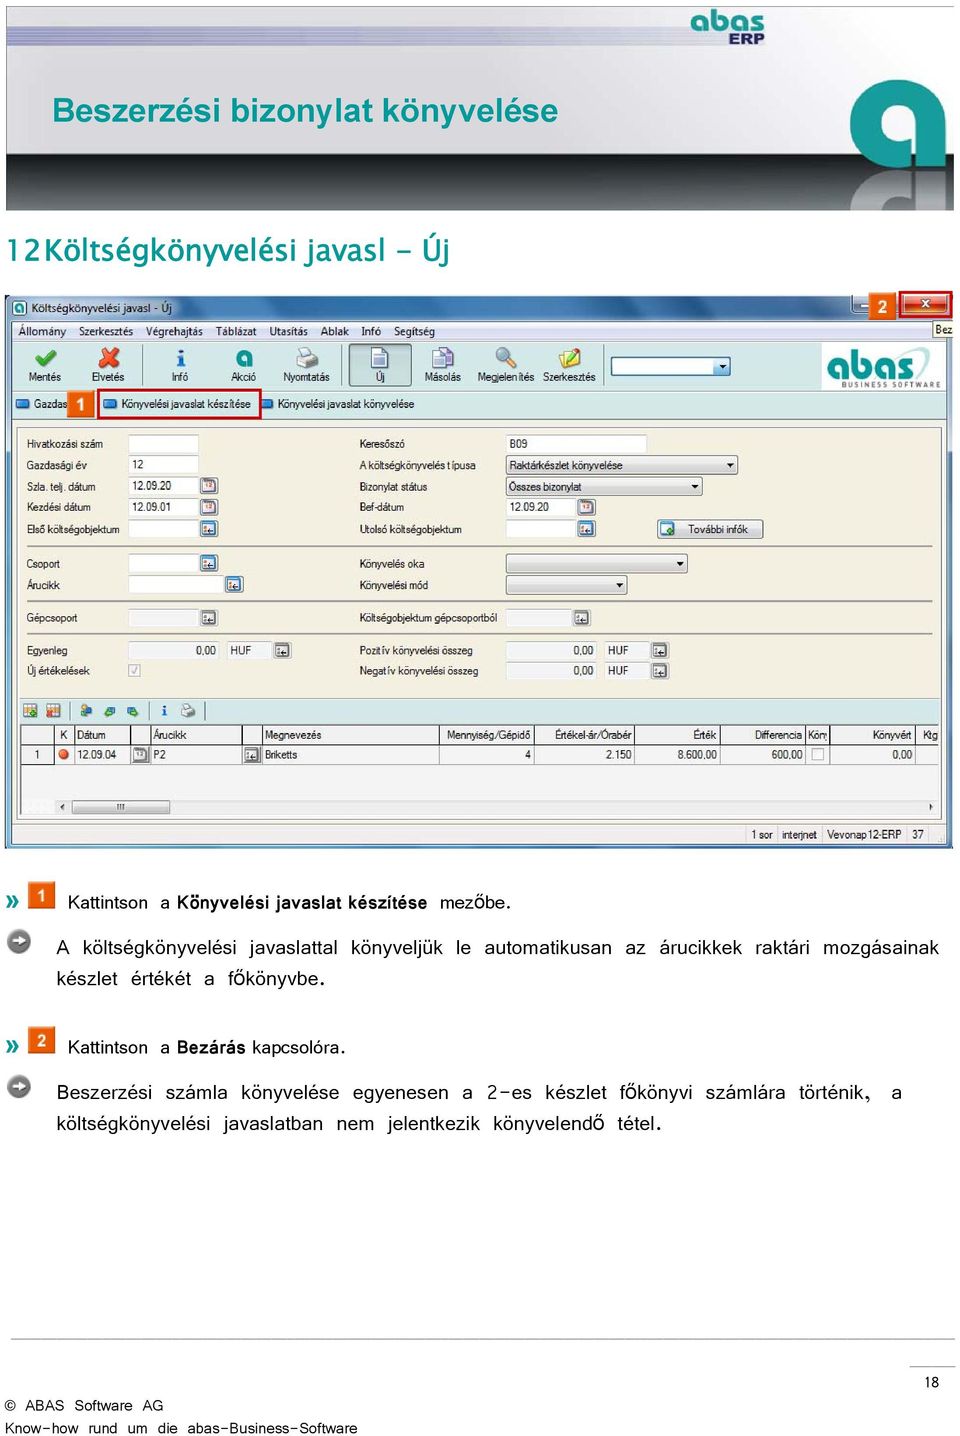Click the Megjelenítés magnifier icon
Image resolution: width=960 pixels, height=1436 pixels.
tap(506, 357)
